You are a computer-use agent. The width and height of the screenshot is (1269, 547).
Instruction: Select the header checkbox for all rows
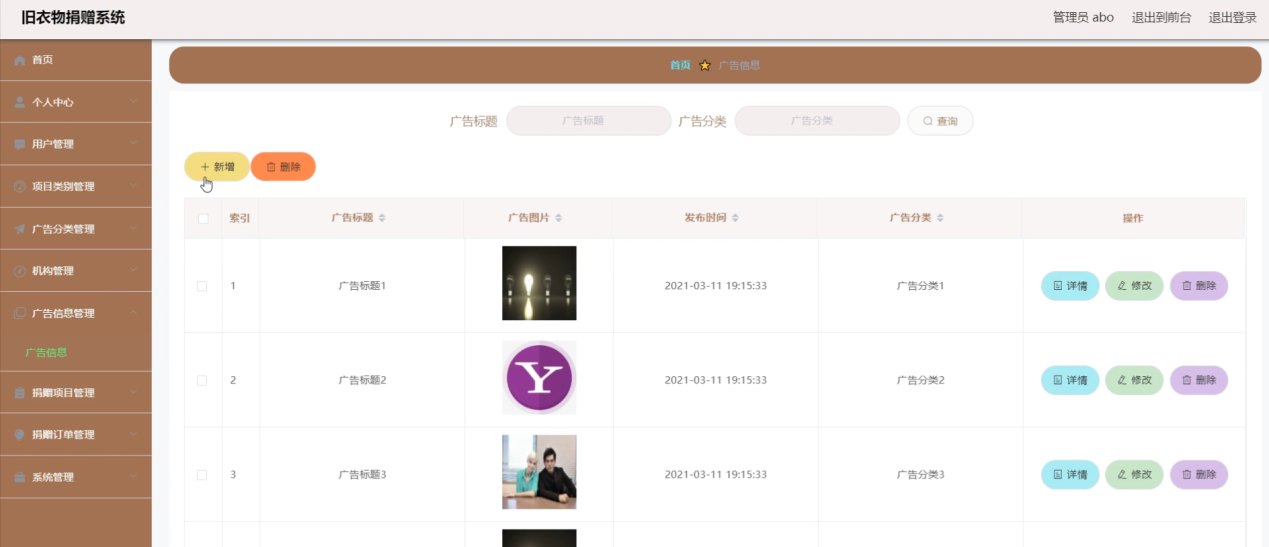(203, 219)
